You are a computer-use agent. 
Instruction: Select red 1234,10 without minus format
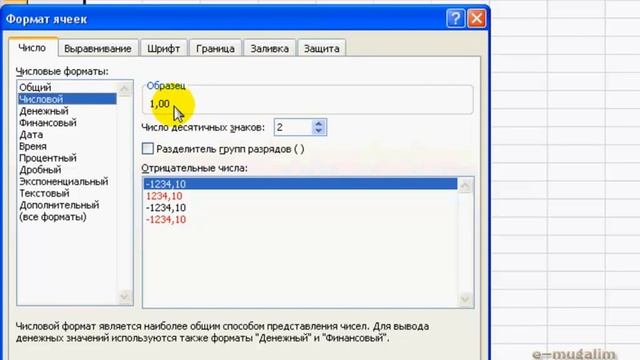(x=300, y=196)
